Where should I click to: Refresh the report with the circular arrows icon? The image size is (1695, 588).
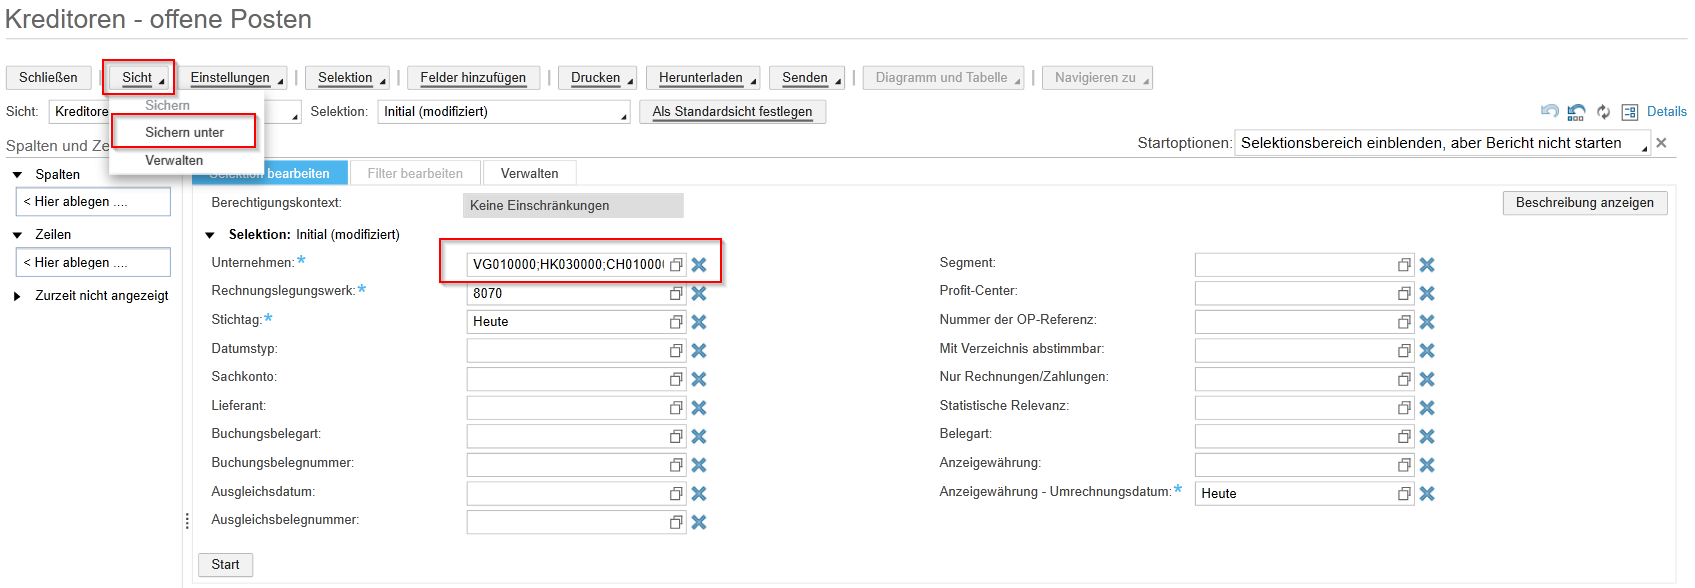(x=1603, y=112)
